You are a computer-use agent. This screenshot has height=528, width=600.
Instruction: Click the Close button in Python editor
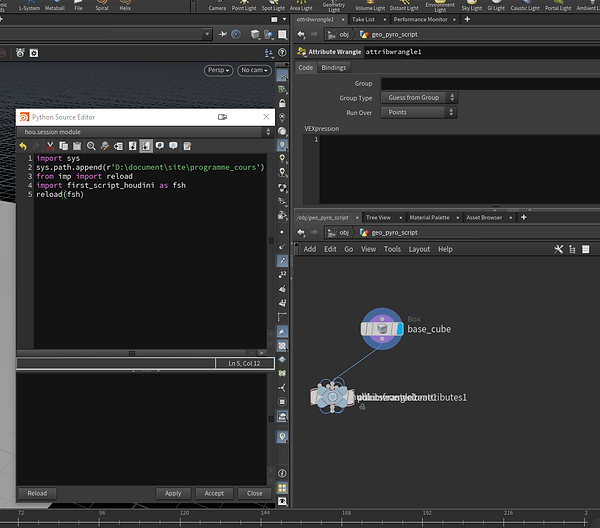pyautogui.click(x=254, y=494)
